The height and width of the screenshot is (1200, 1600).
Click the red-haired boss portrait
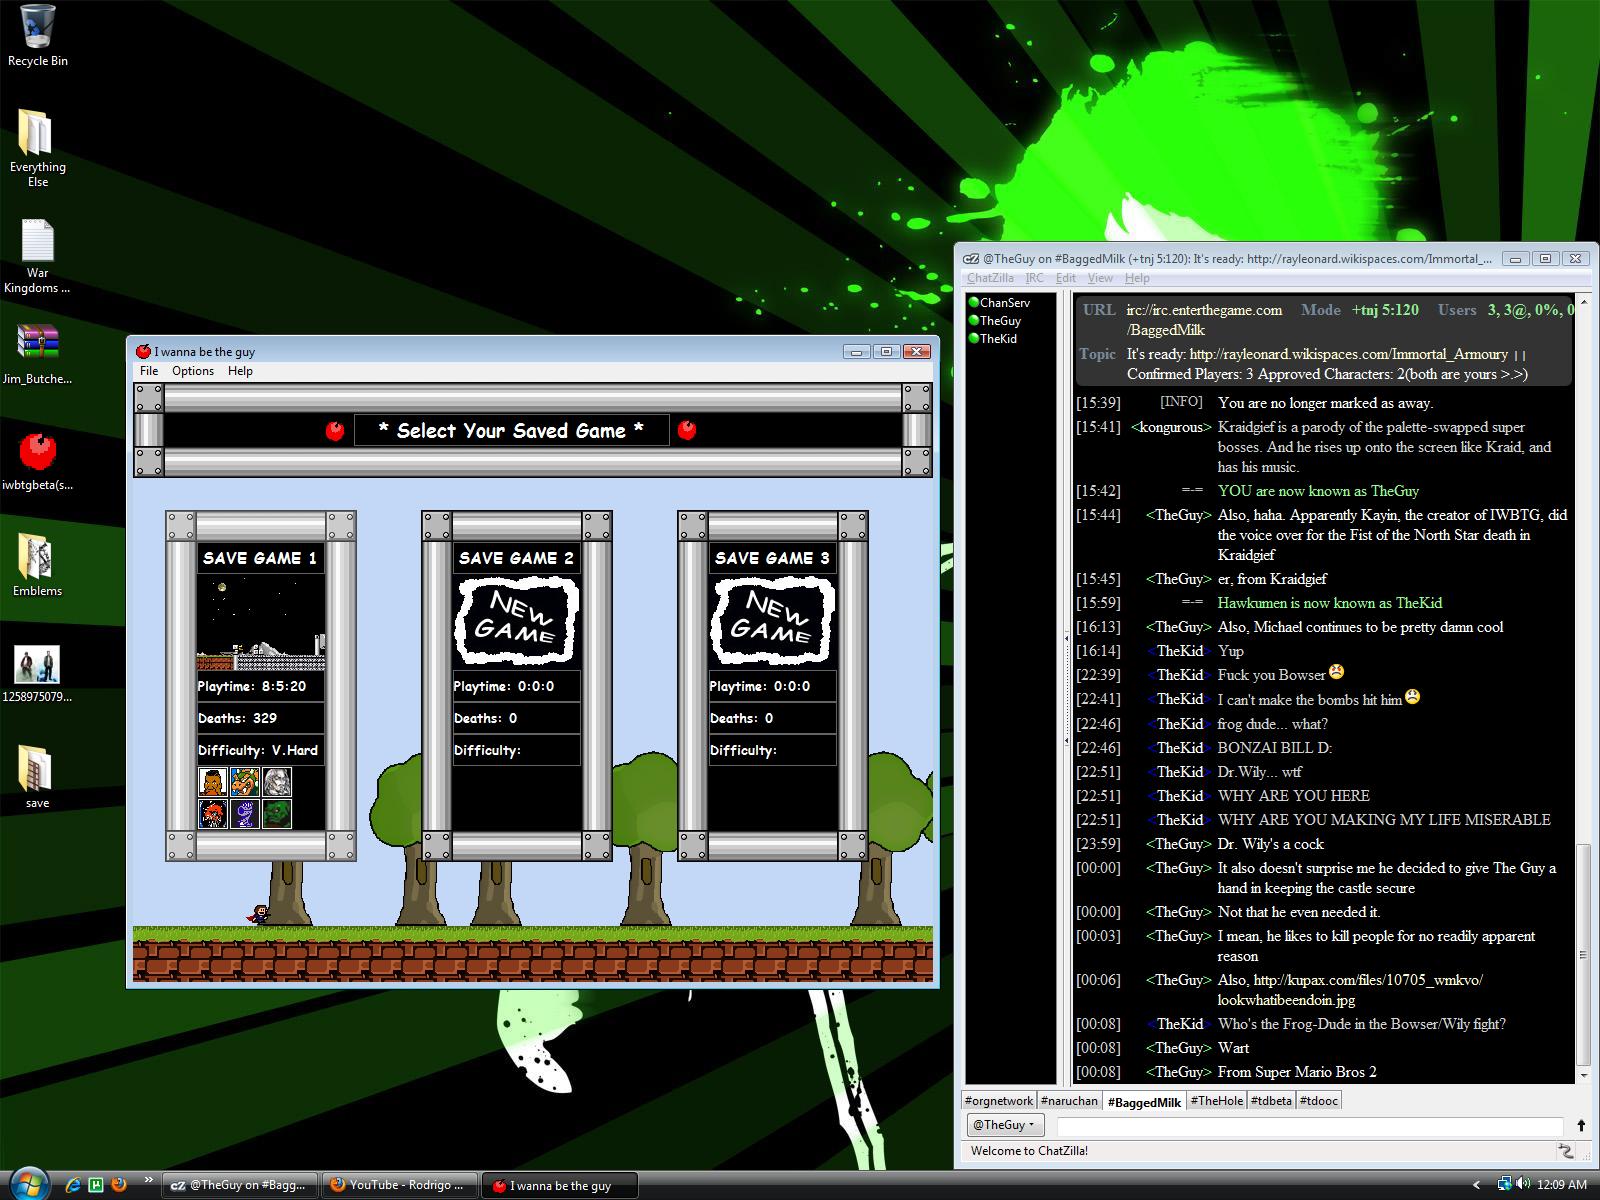tap(213, 814)
